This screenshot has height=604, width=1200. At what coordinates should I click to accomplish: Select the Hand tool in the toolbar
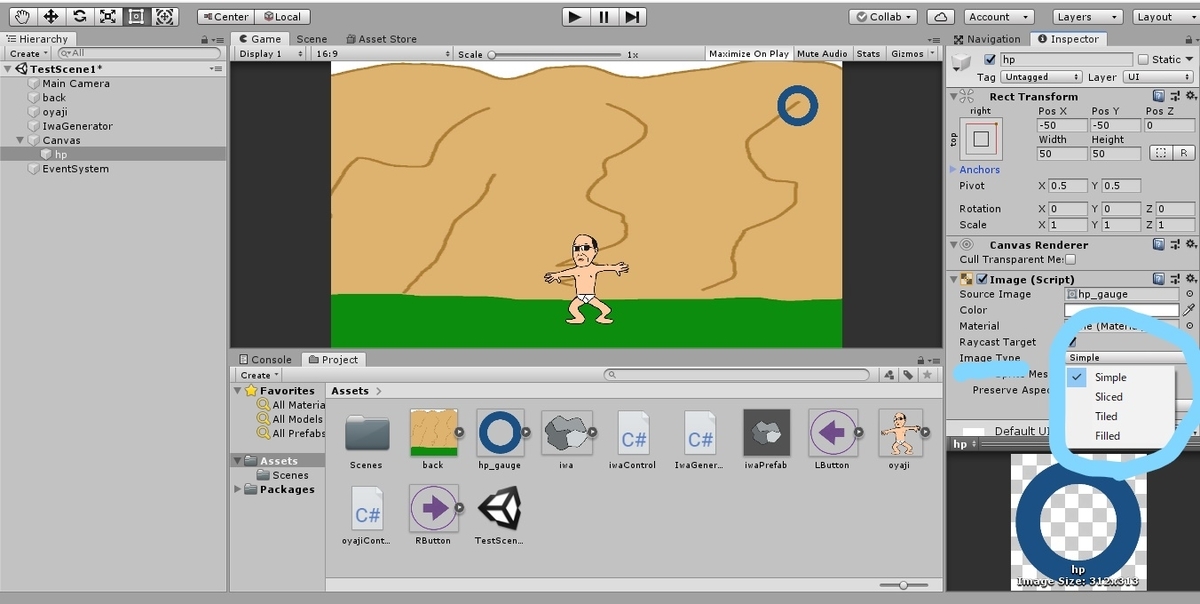[x=22, y=16]
